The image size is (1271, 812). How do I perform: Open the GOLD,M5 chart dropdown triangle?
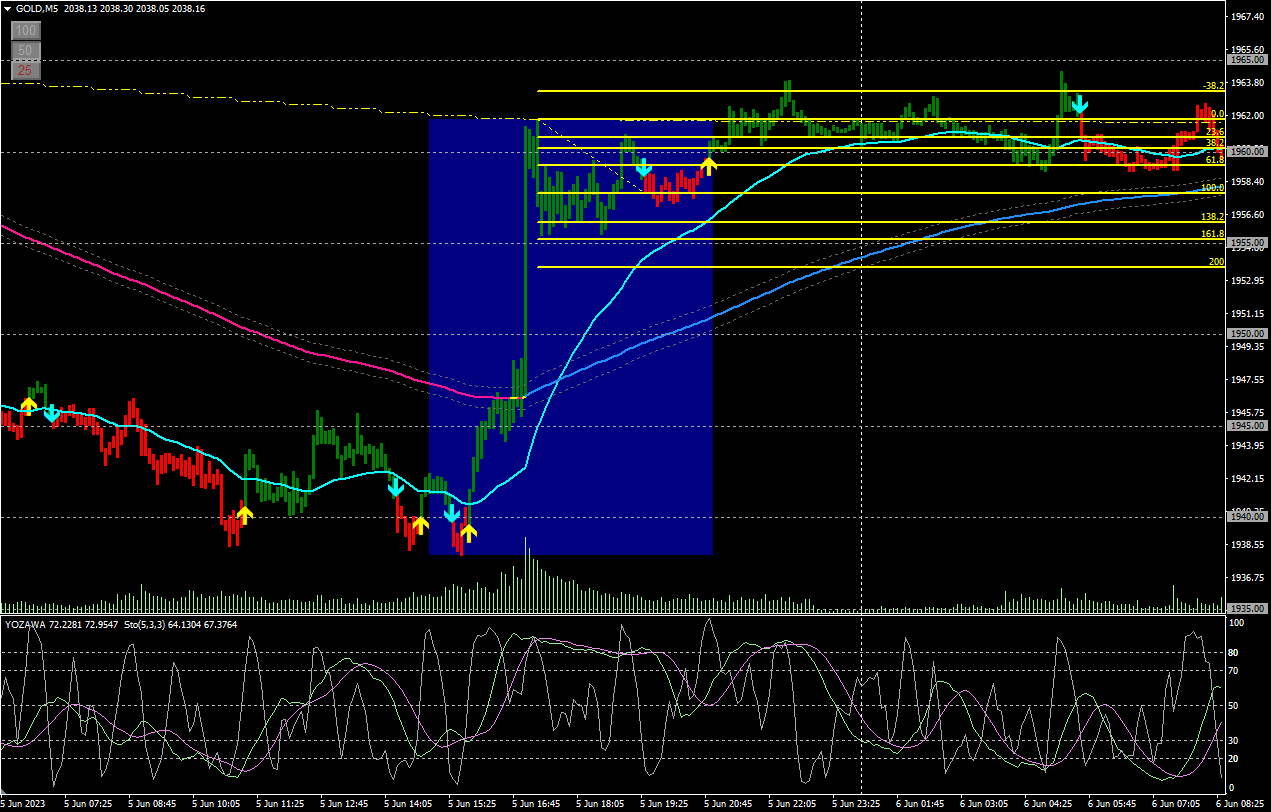7,8
